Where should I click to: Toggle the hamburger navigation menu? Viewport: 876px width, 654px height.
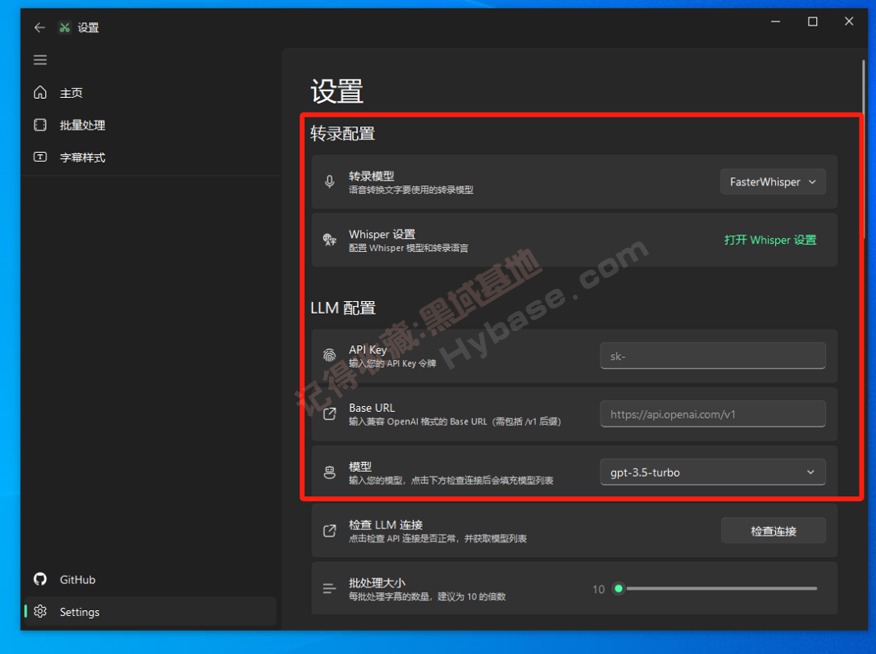point(40,60)
